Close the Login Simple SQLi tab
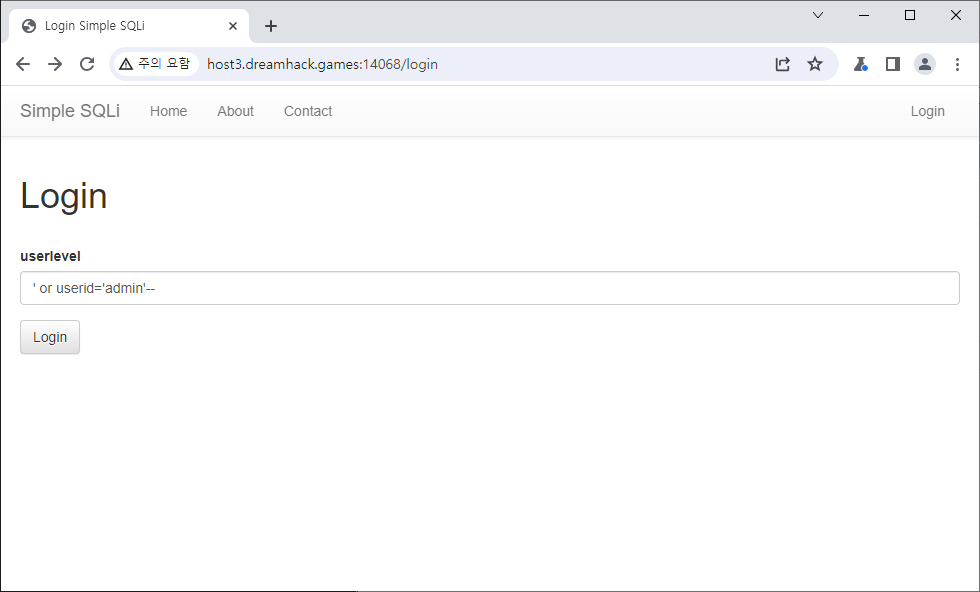980x592 pixels. click(233, 26)
